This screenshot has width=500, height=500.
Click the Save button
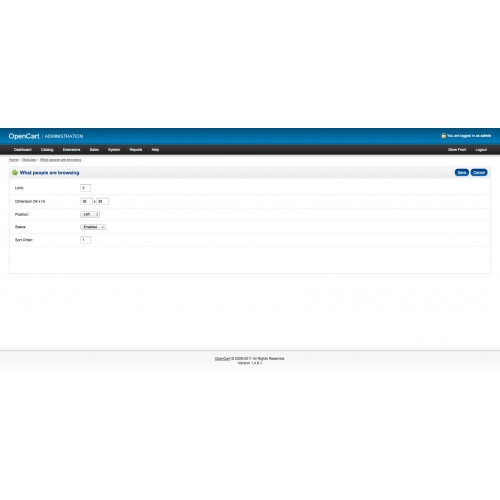462,172
